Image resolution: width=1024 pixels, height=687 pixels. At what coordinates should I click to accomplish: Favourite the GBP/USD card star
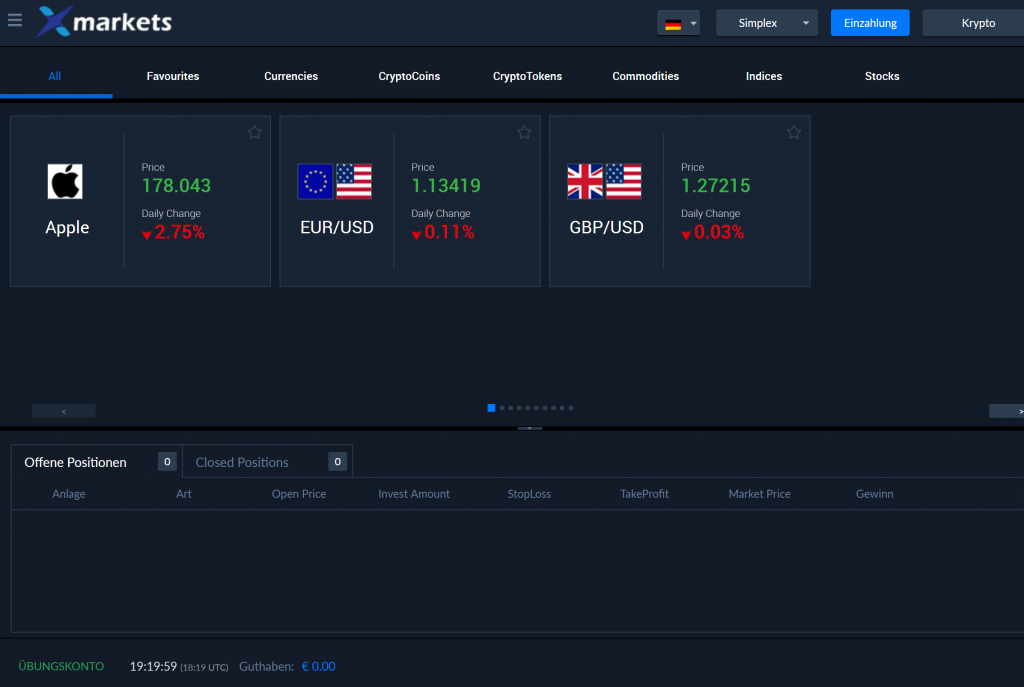[x=794, y=133]
